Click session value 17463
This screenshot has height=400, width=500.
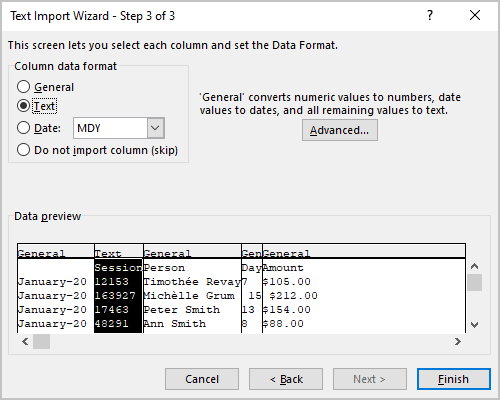[112, 310]
